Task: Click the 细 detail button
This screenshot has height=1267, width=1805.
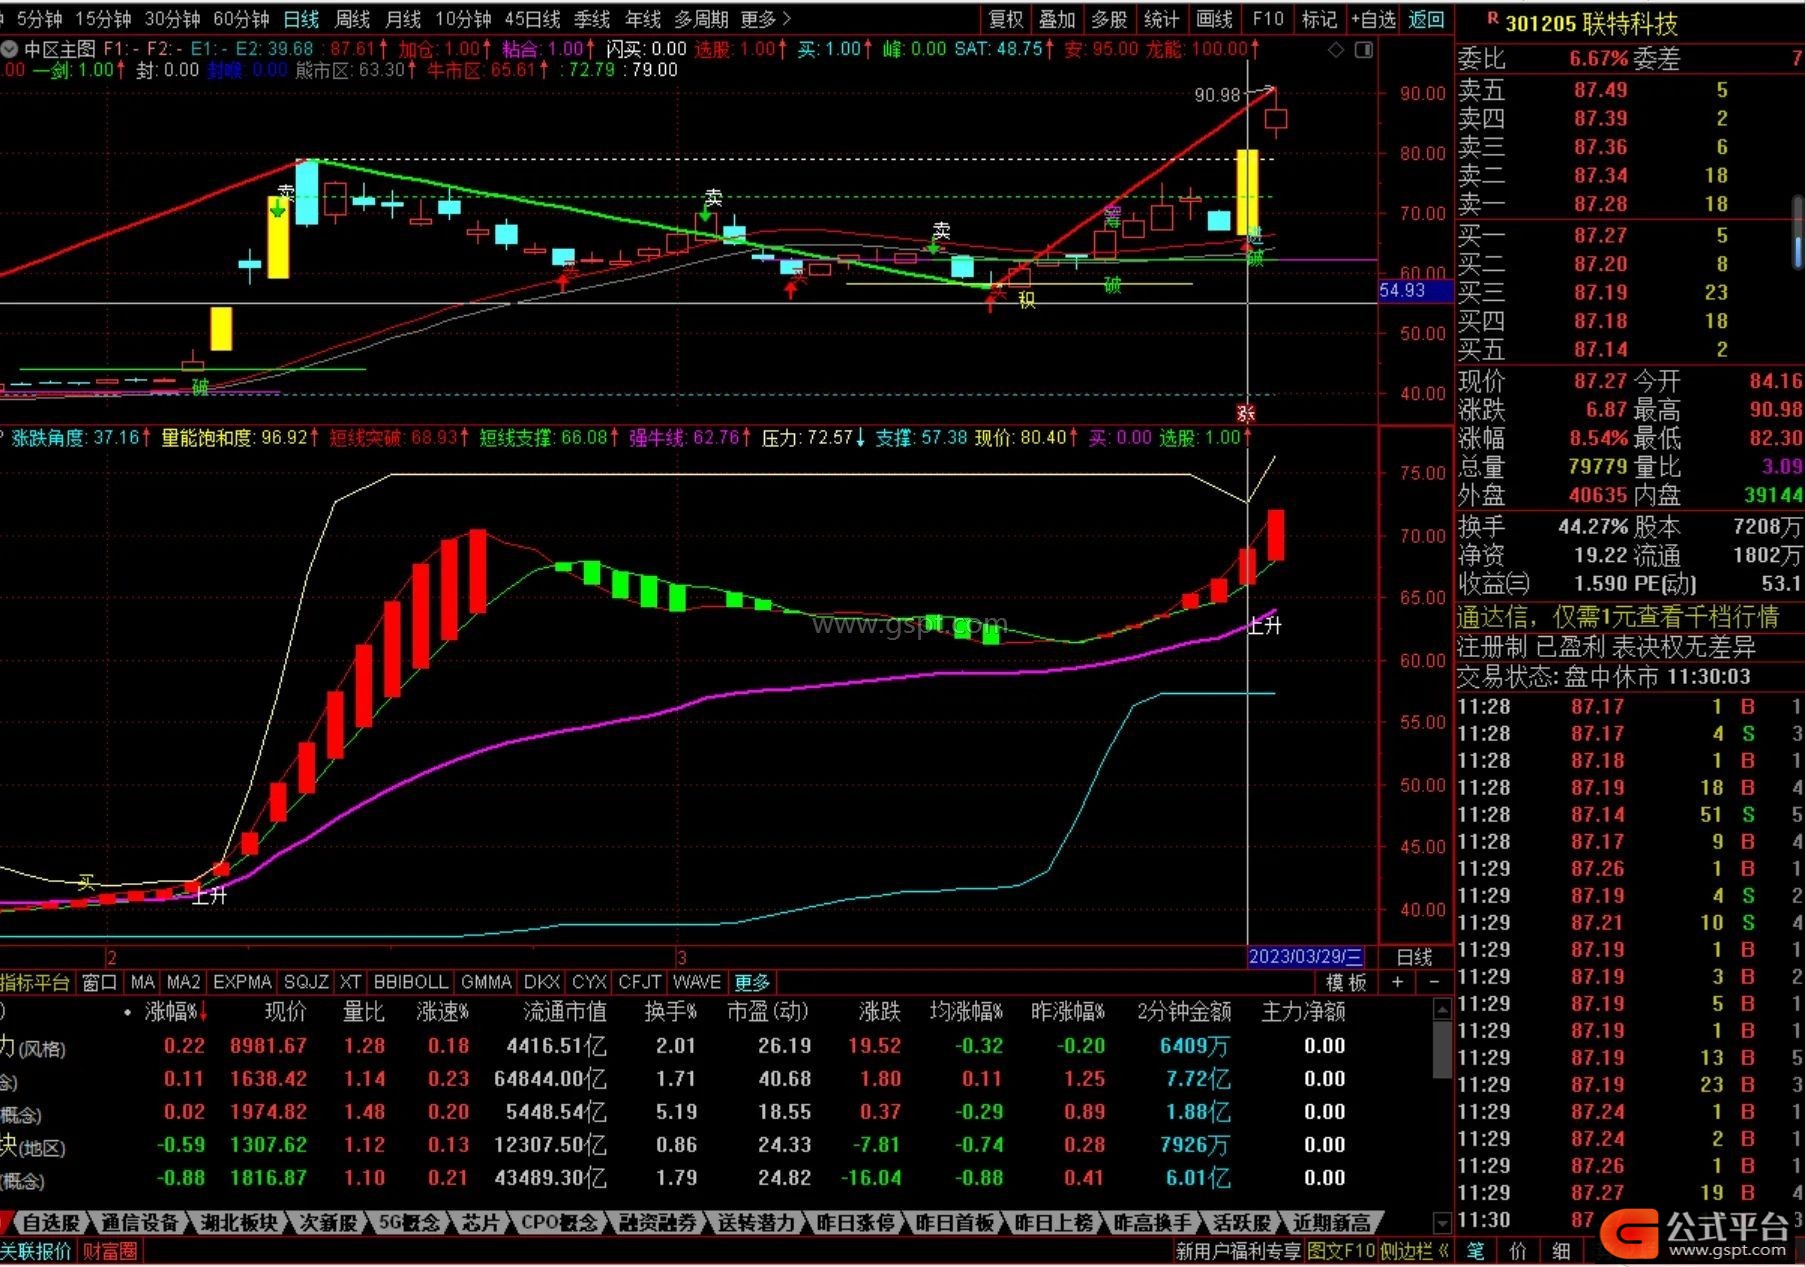Action: (1560, 1250)
